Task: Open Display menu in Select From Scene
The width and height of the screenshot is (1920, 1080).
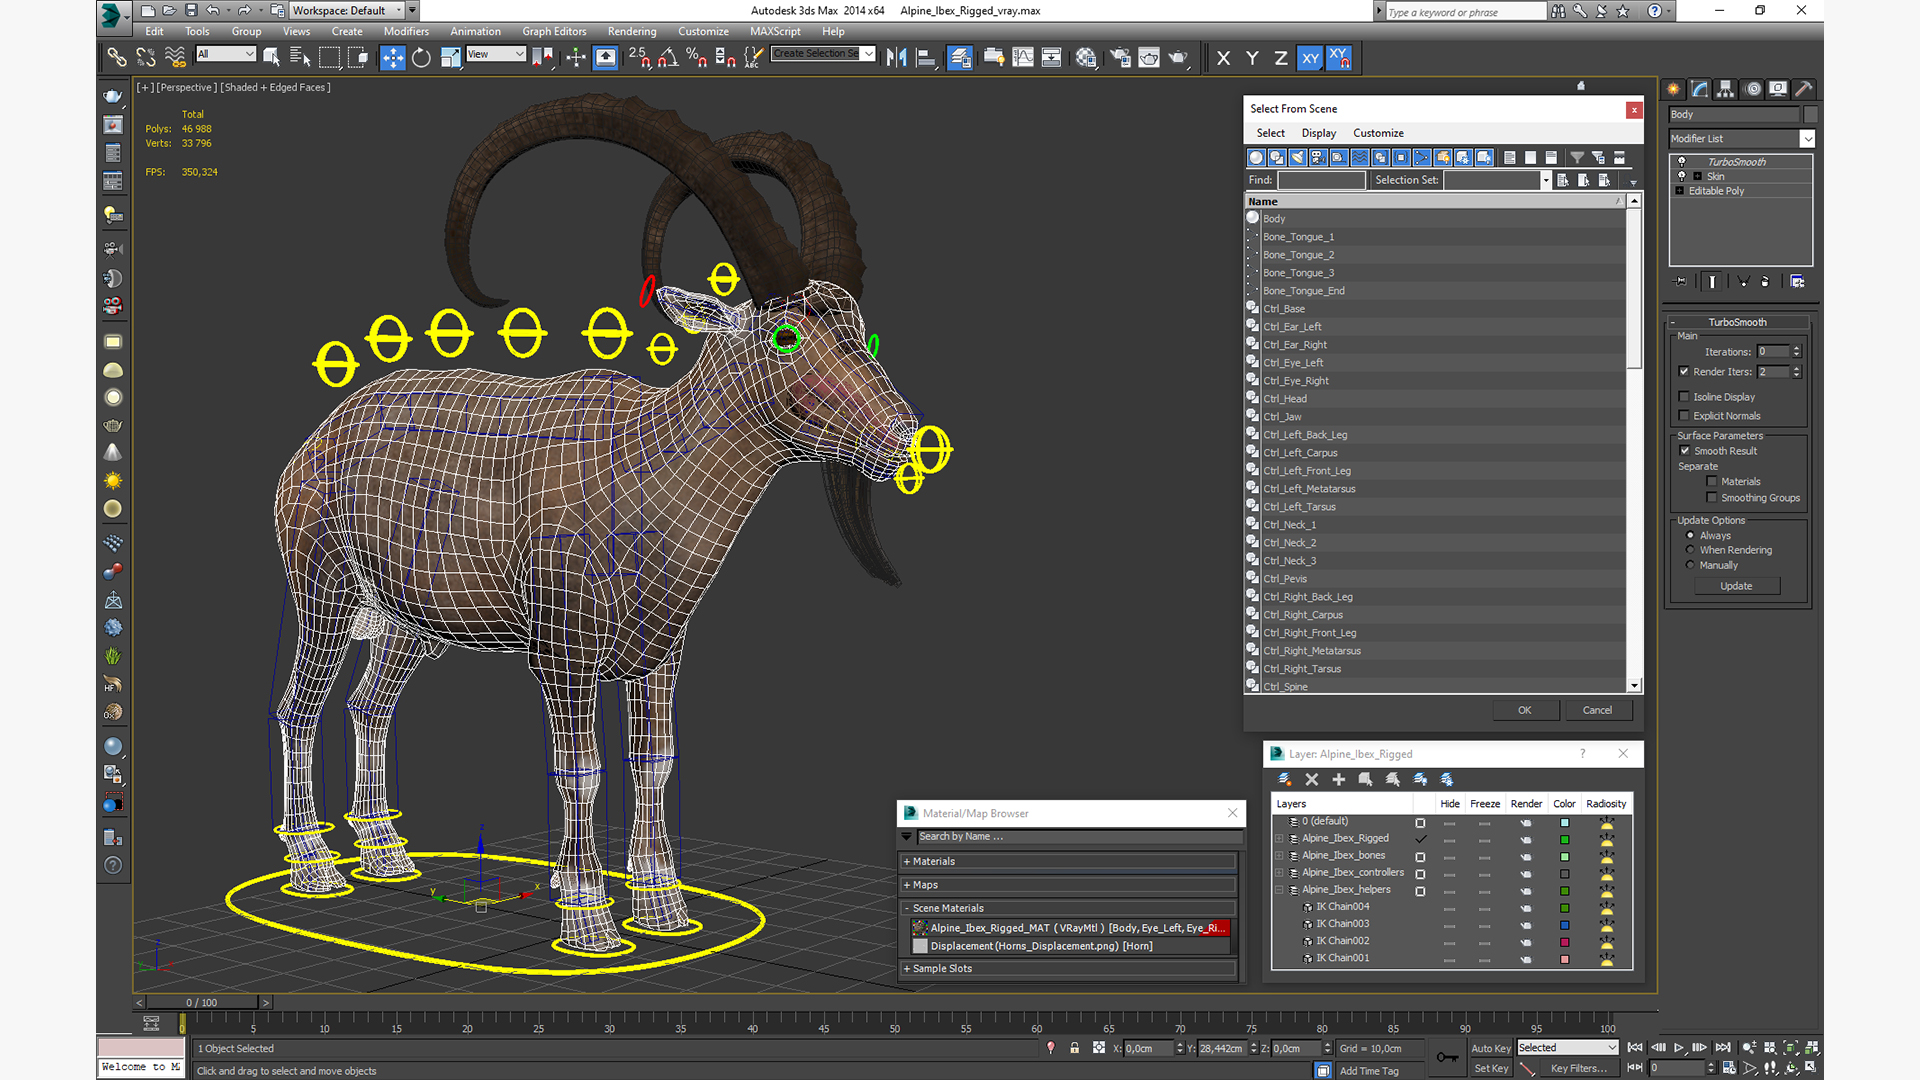Action: [x=1318, y=133]
